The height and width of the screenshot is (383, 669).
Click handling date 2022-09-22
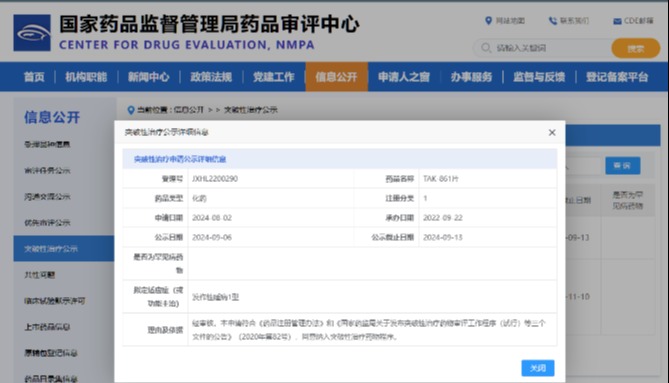tap(443, 218)
